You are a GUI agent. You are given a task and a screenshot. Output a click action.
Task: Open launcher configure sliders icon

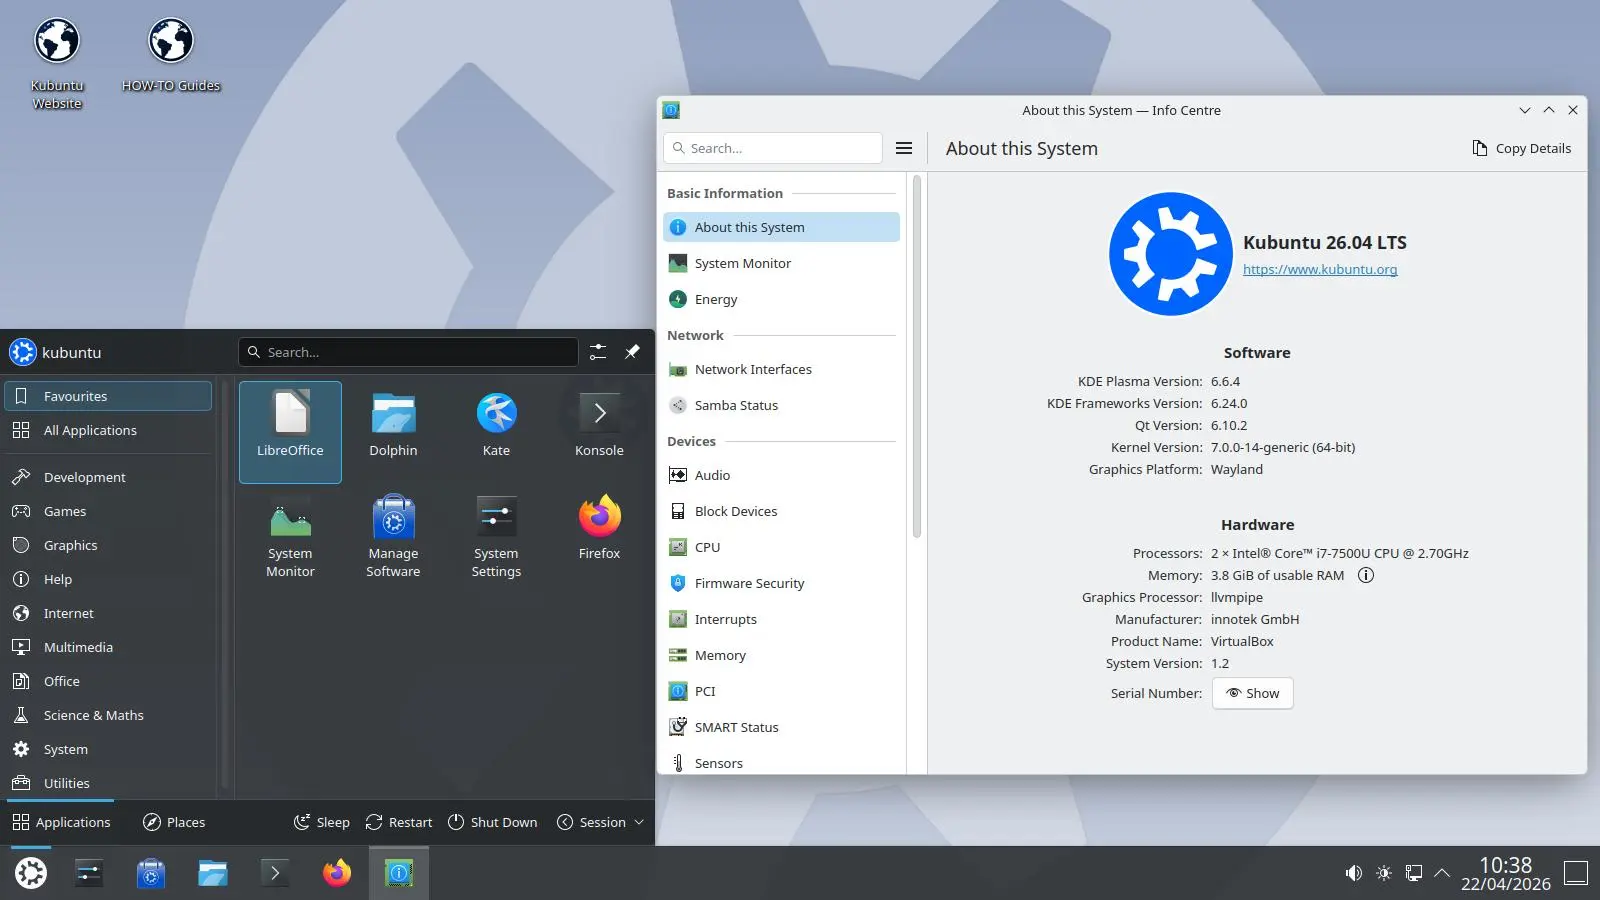(598, 352)
